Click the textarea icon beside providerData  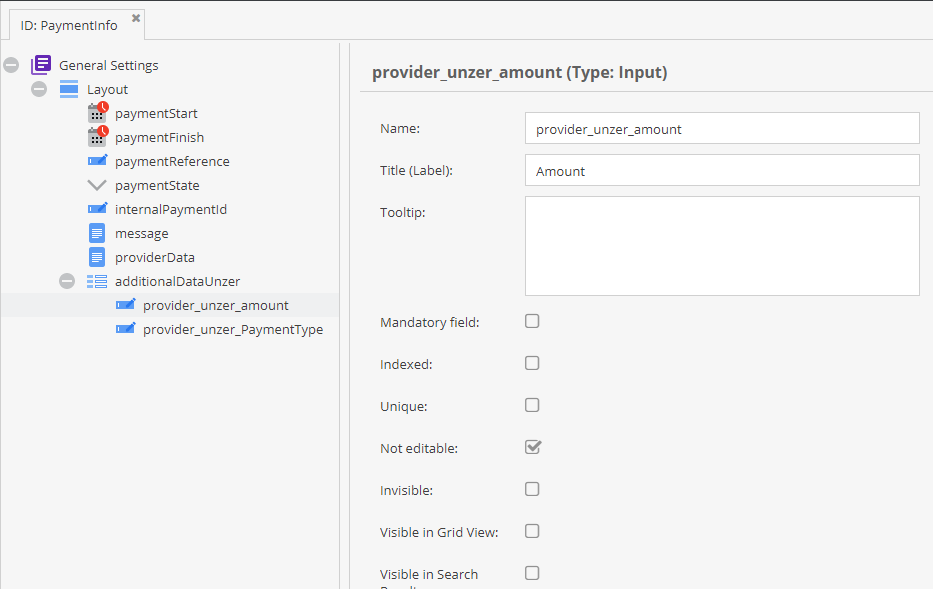(97, 257)
